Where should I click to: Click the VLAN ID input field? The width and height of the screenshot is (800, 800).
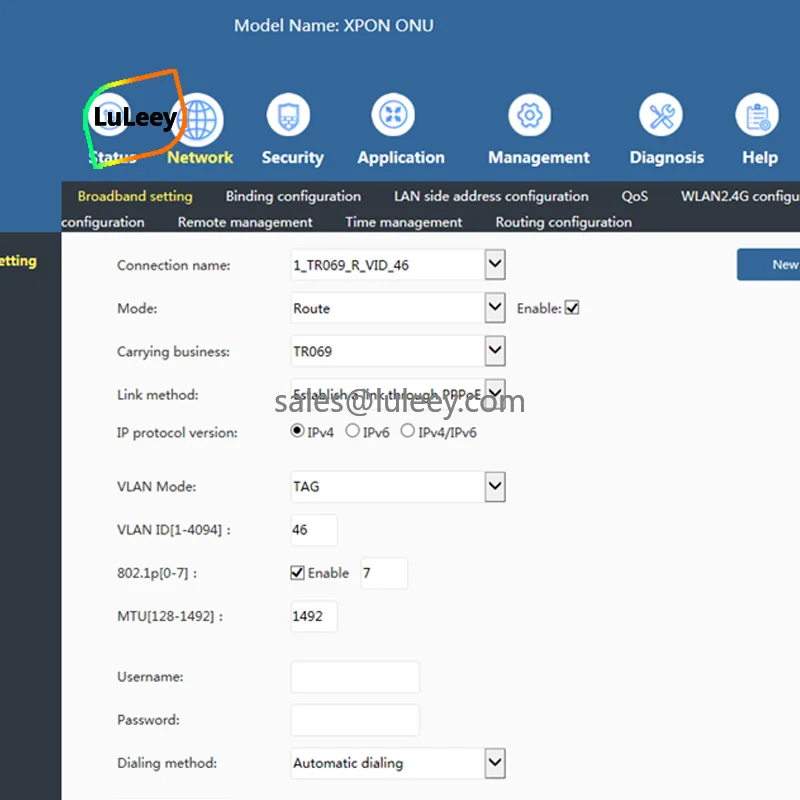[x=314, y=530]
